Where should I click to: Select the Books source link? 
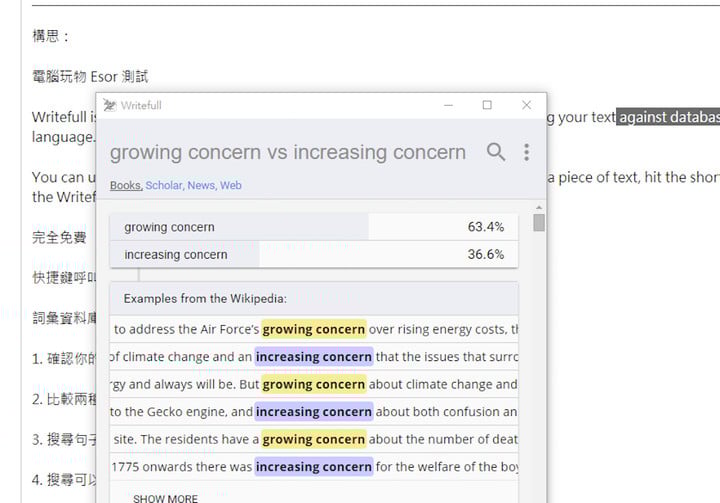[x=126, y=186]
